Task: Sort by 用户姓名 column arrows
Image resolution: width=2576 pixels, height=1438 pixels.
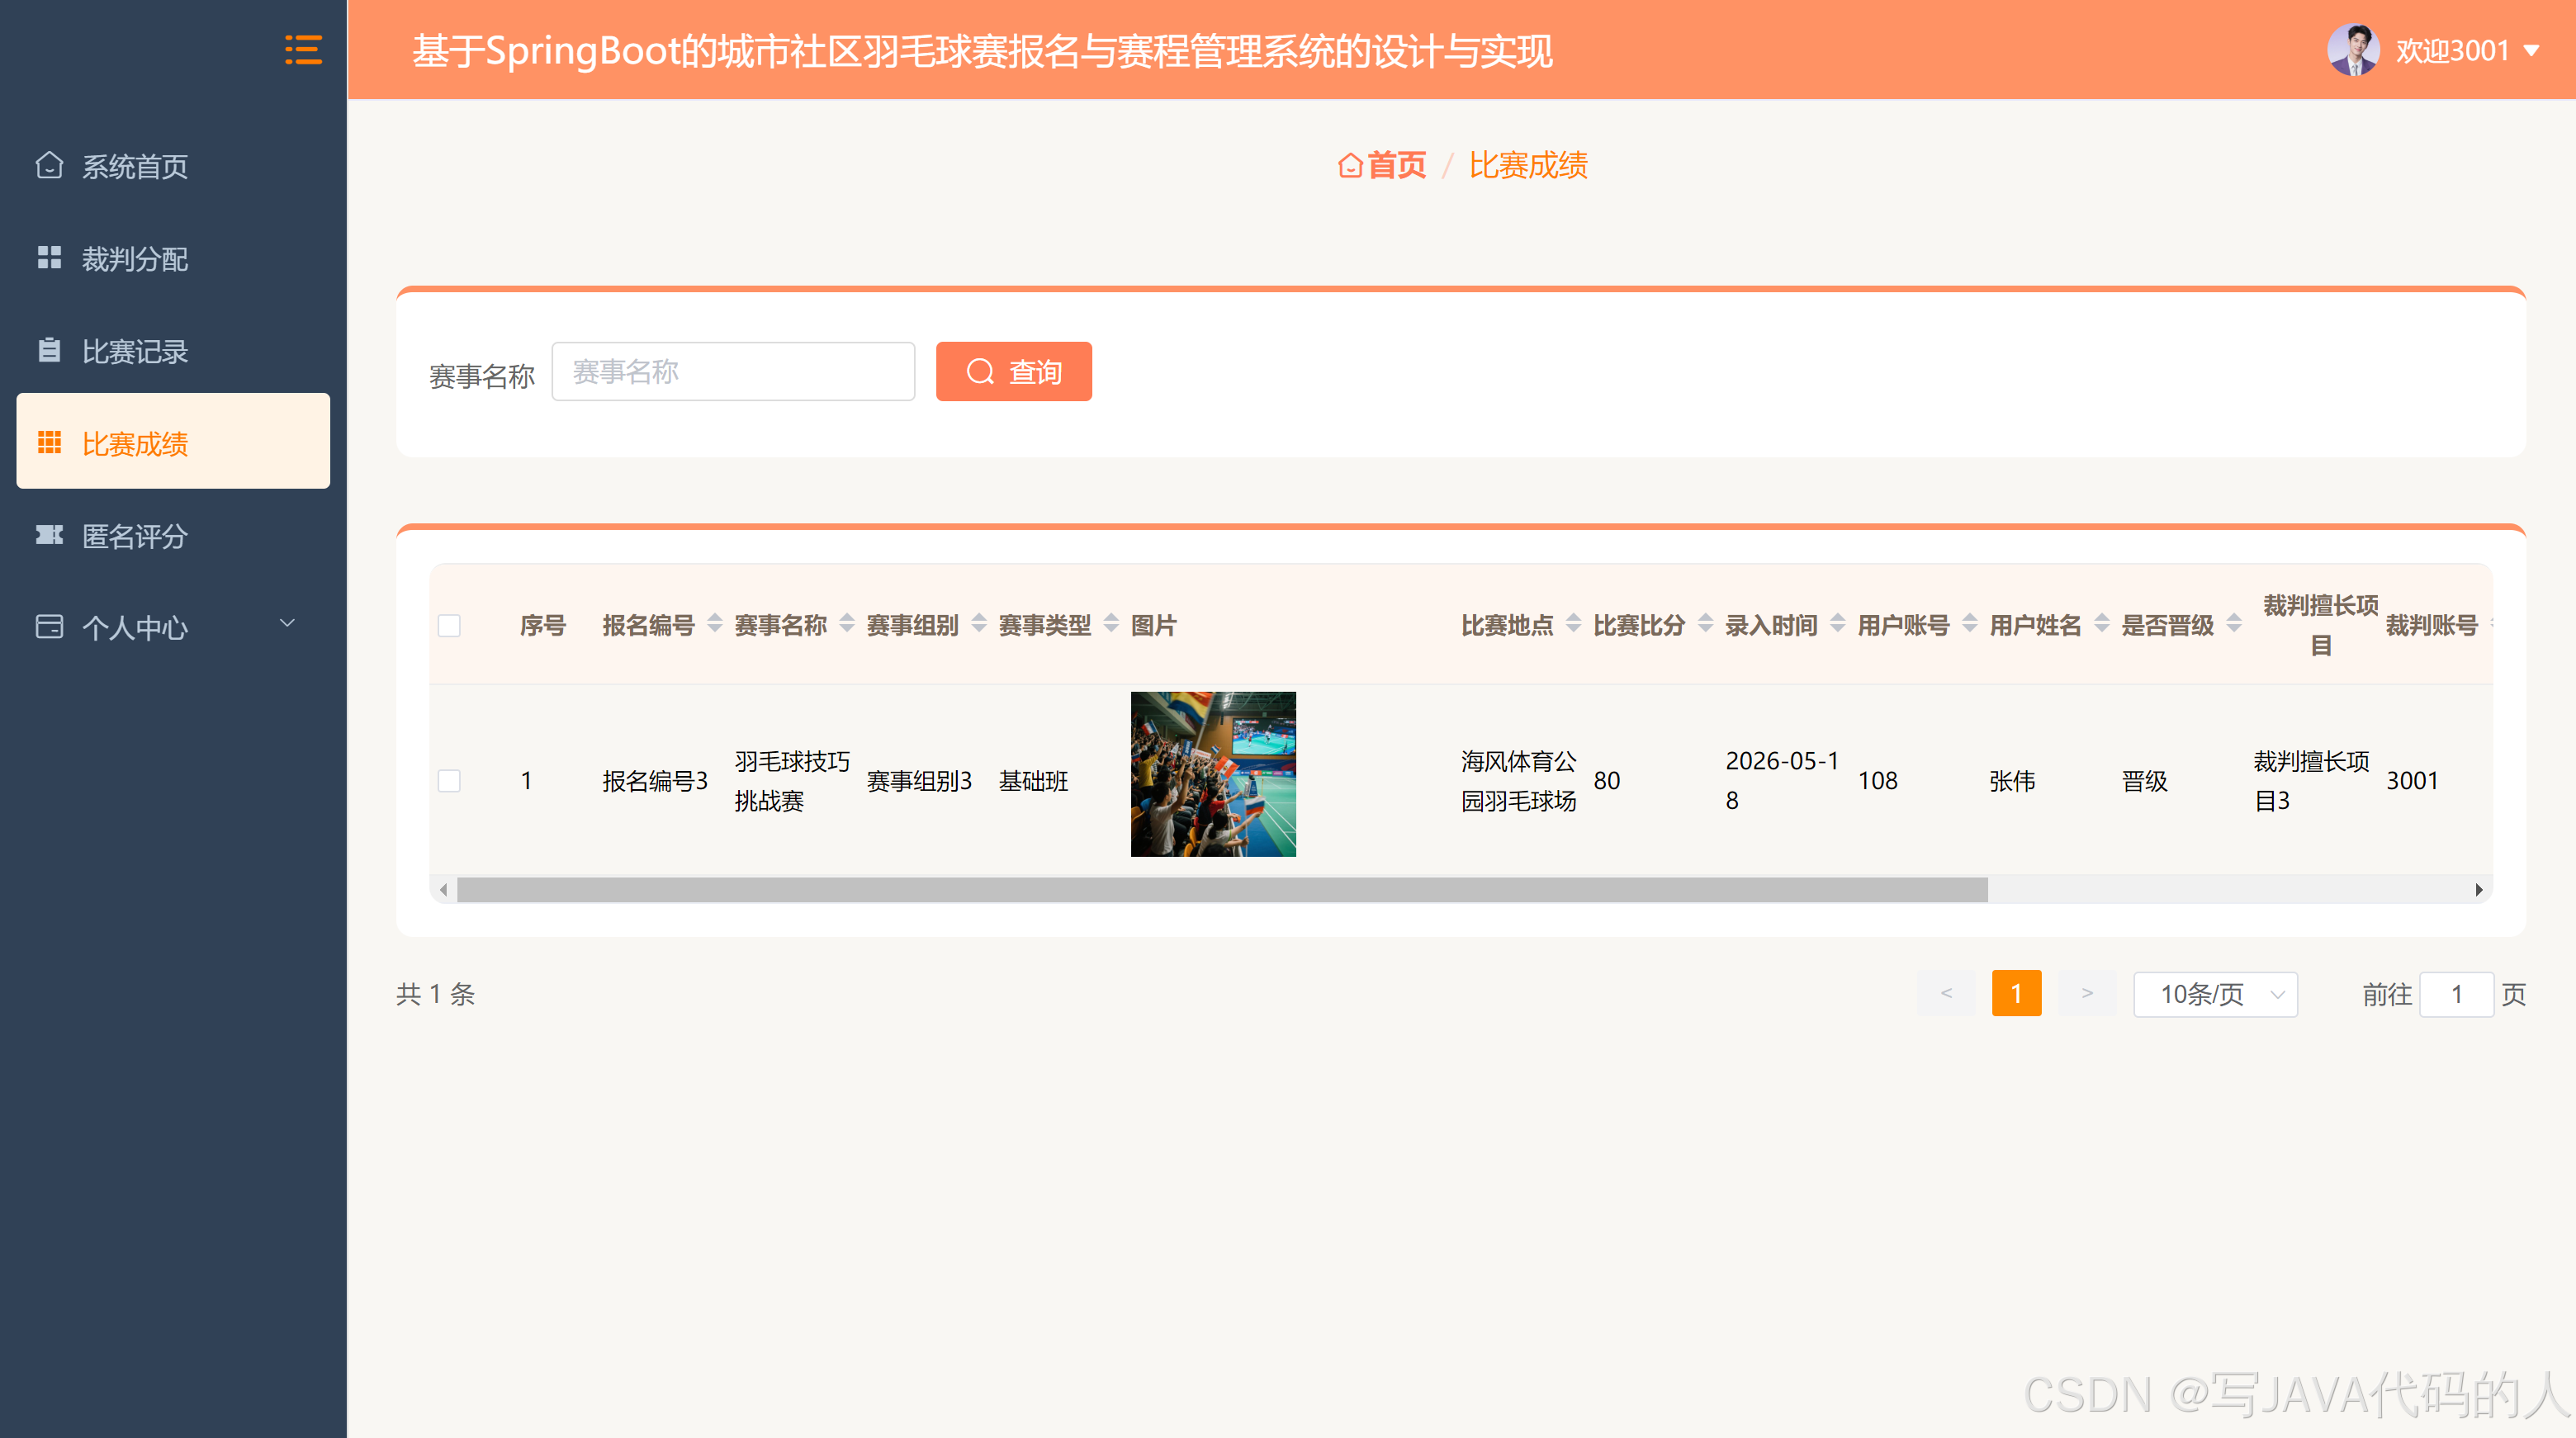Action: pyautogui.click(x=2102, y=624)
